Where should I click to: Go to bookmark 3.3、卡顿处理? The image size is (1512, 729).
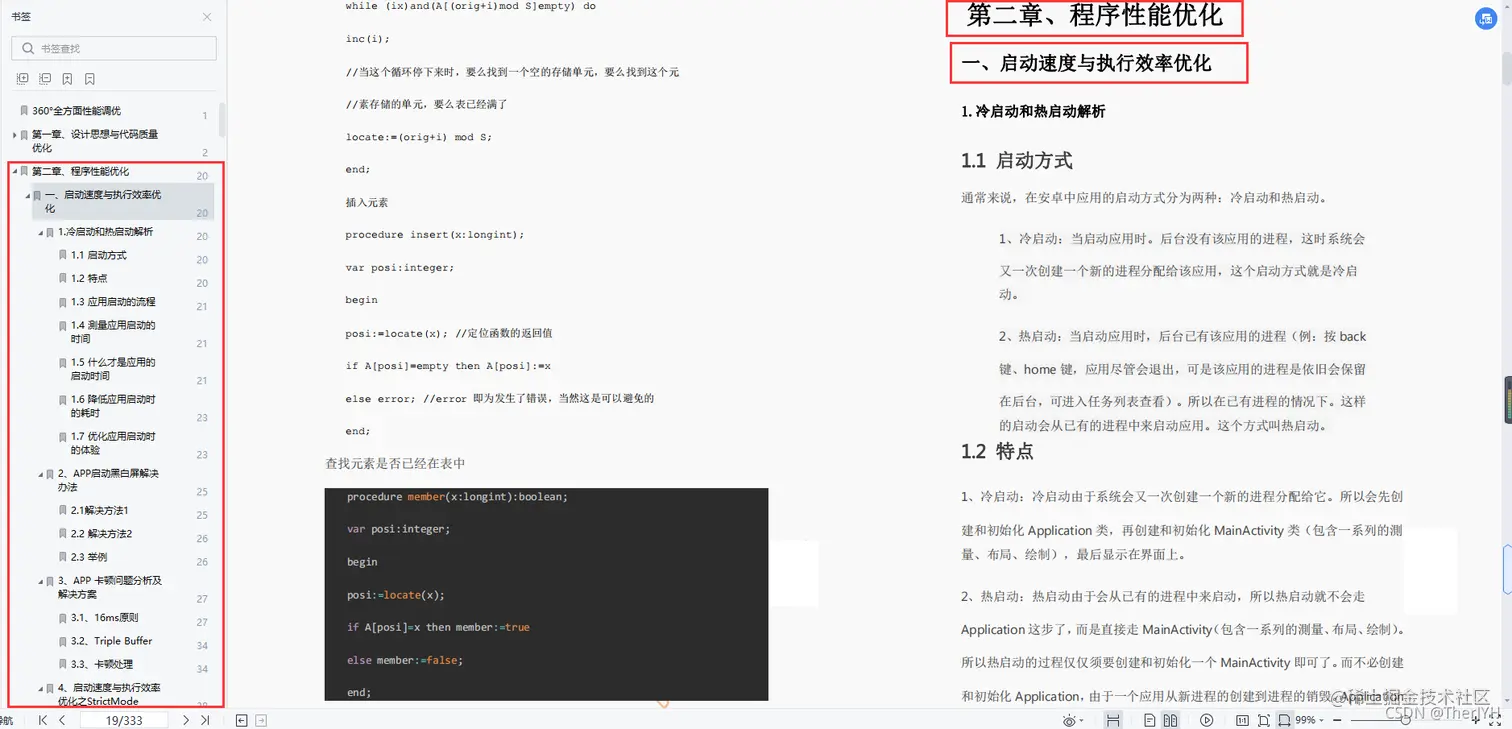click(x=102, y=664)
